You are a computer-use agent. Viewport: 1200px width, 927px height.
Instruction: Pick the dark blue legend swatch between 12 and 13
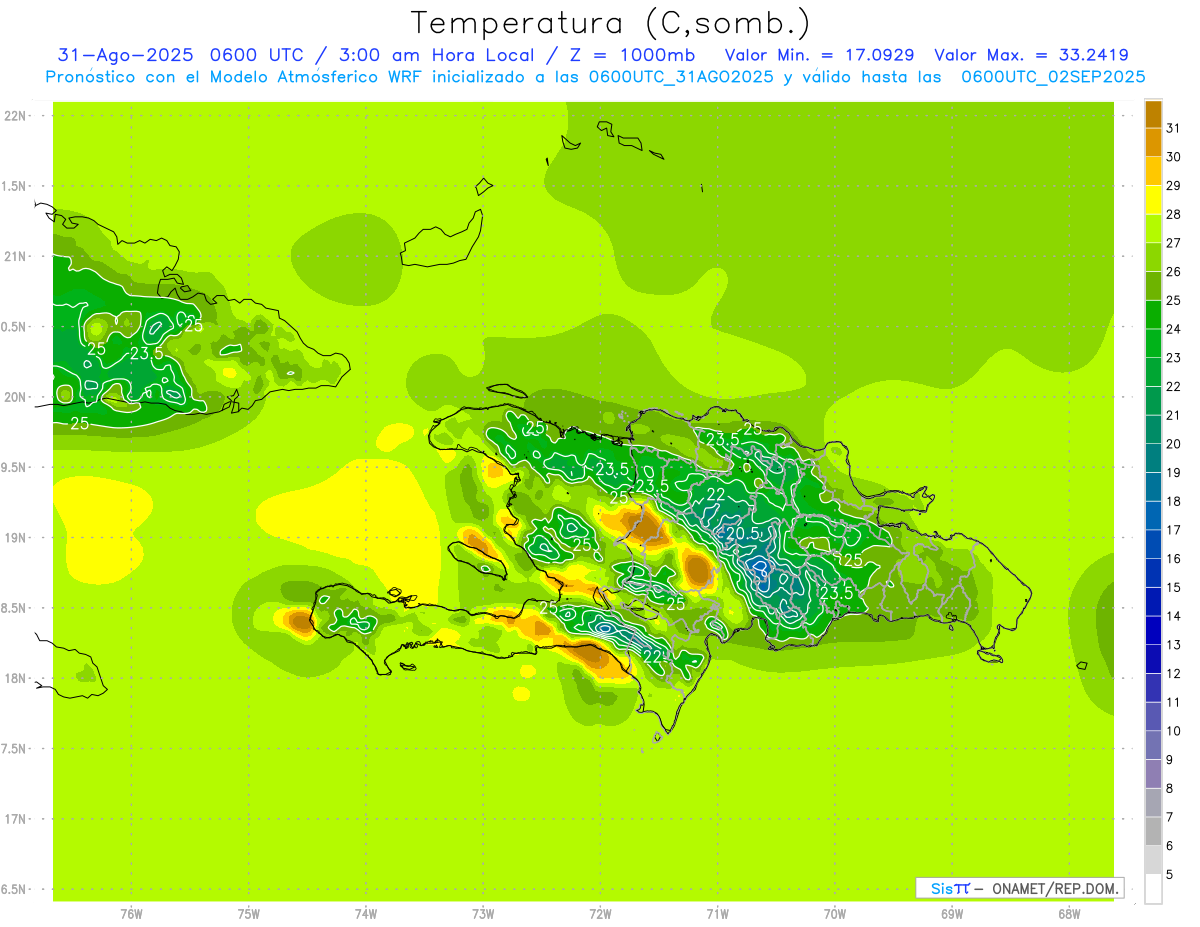1154,660
